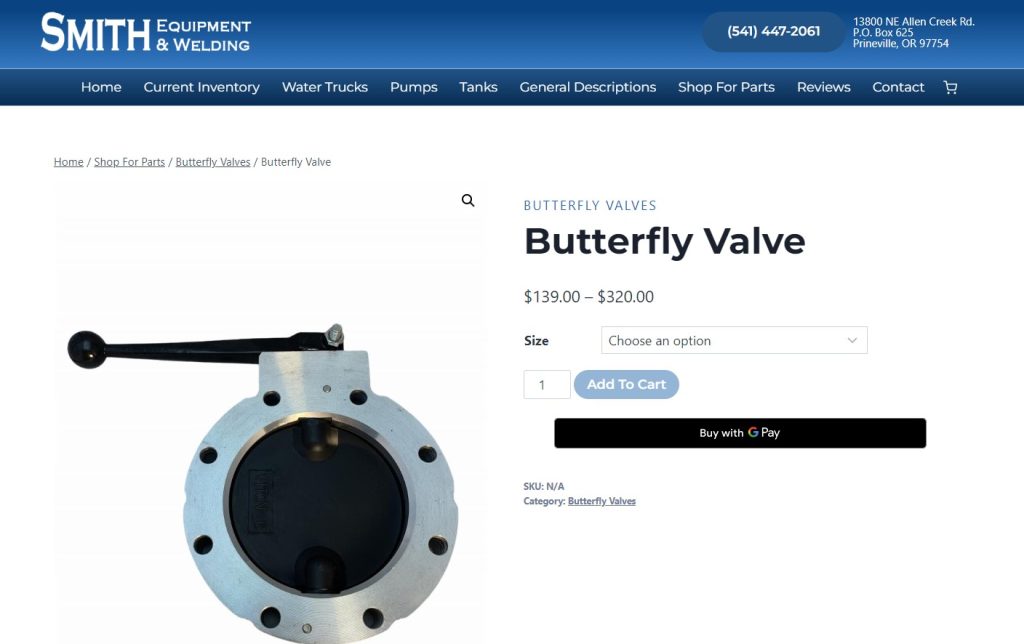Select Pumps in navigation bar
This screenshot has width=1024, height=644.
click(413, 88)
